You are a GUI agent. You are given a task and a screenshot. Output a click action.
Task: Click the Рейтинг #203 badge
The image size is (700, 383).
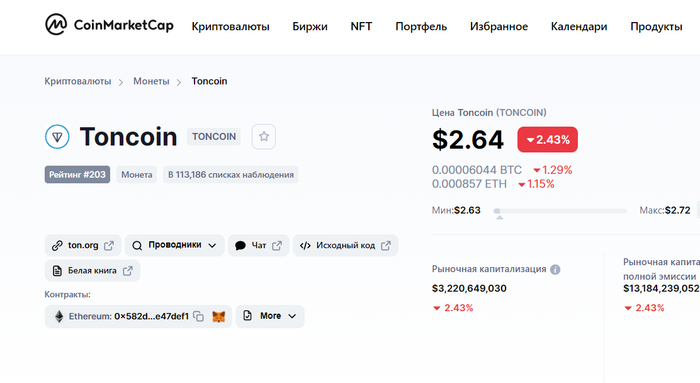(x=77, y=175)
